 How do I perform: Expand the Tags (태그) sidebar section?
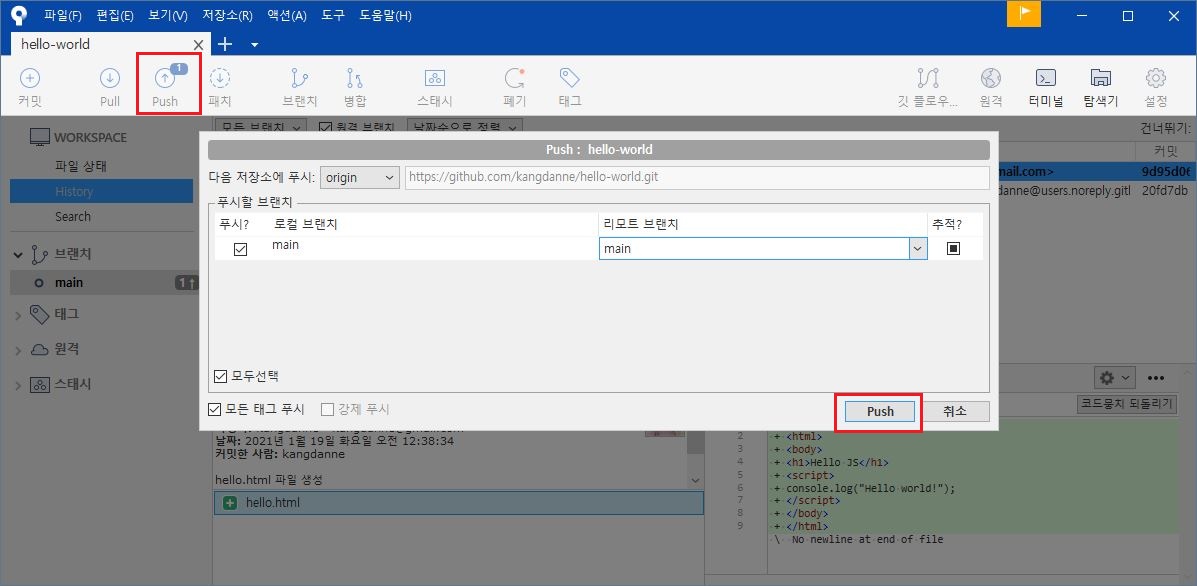[x=18, y=314]
